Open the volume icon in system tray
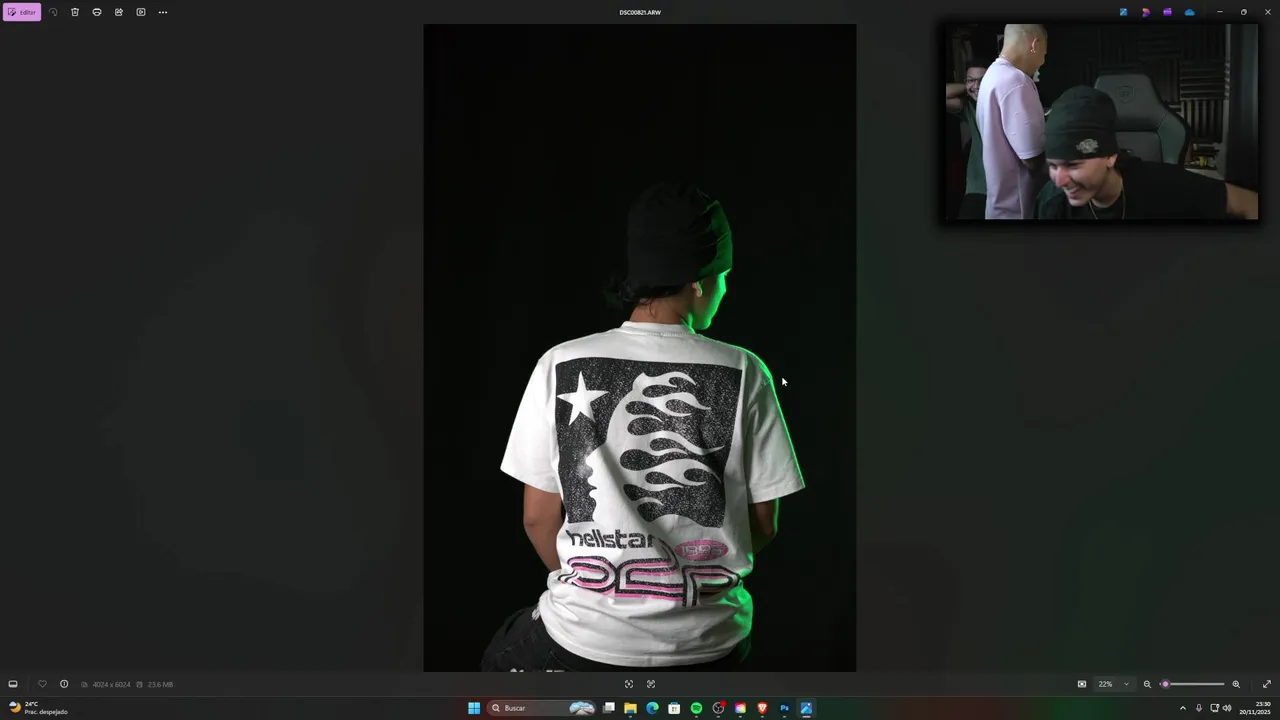 1227,708
